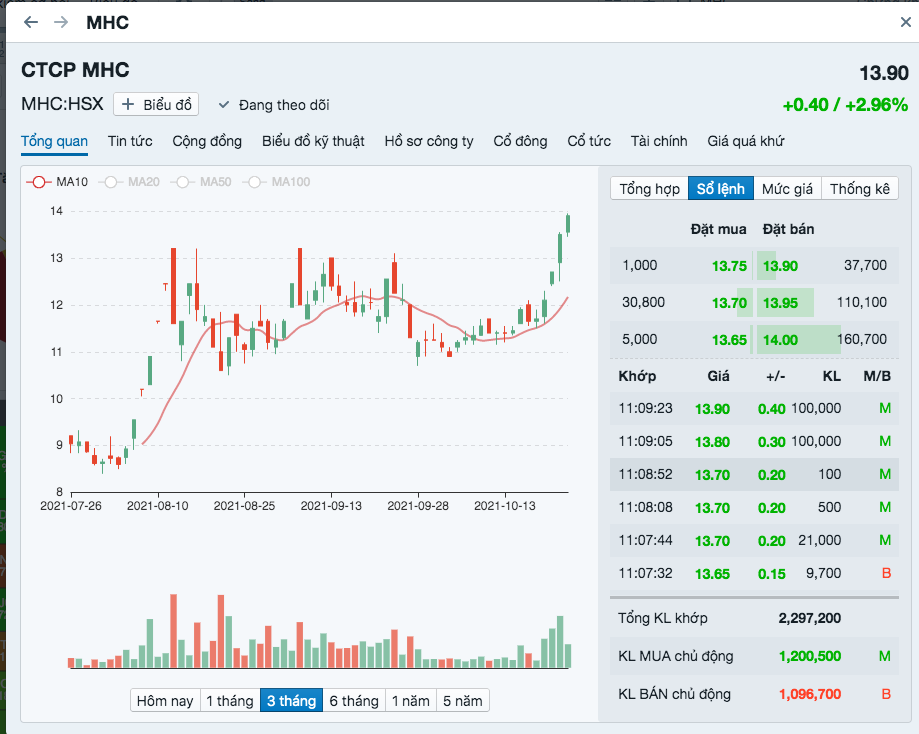919x734 pixels.
Task: Set chart range to 3 tháng
Action: point(291,701)
